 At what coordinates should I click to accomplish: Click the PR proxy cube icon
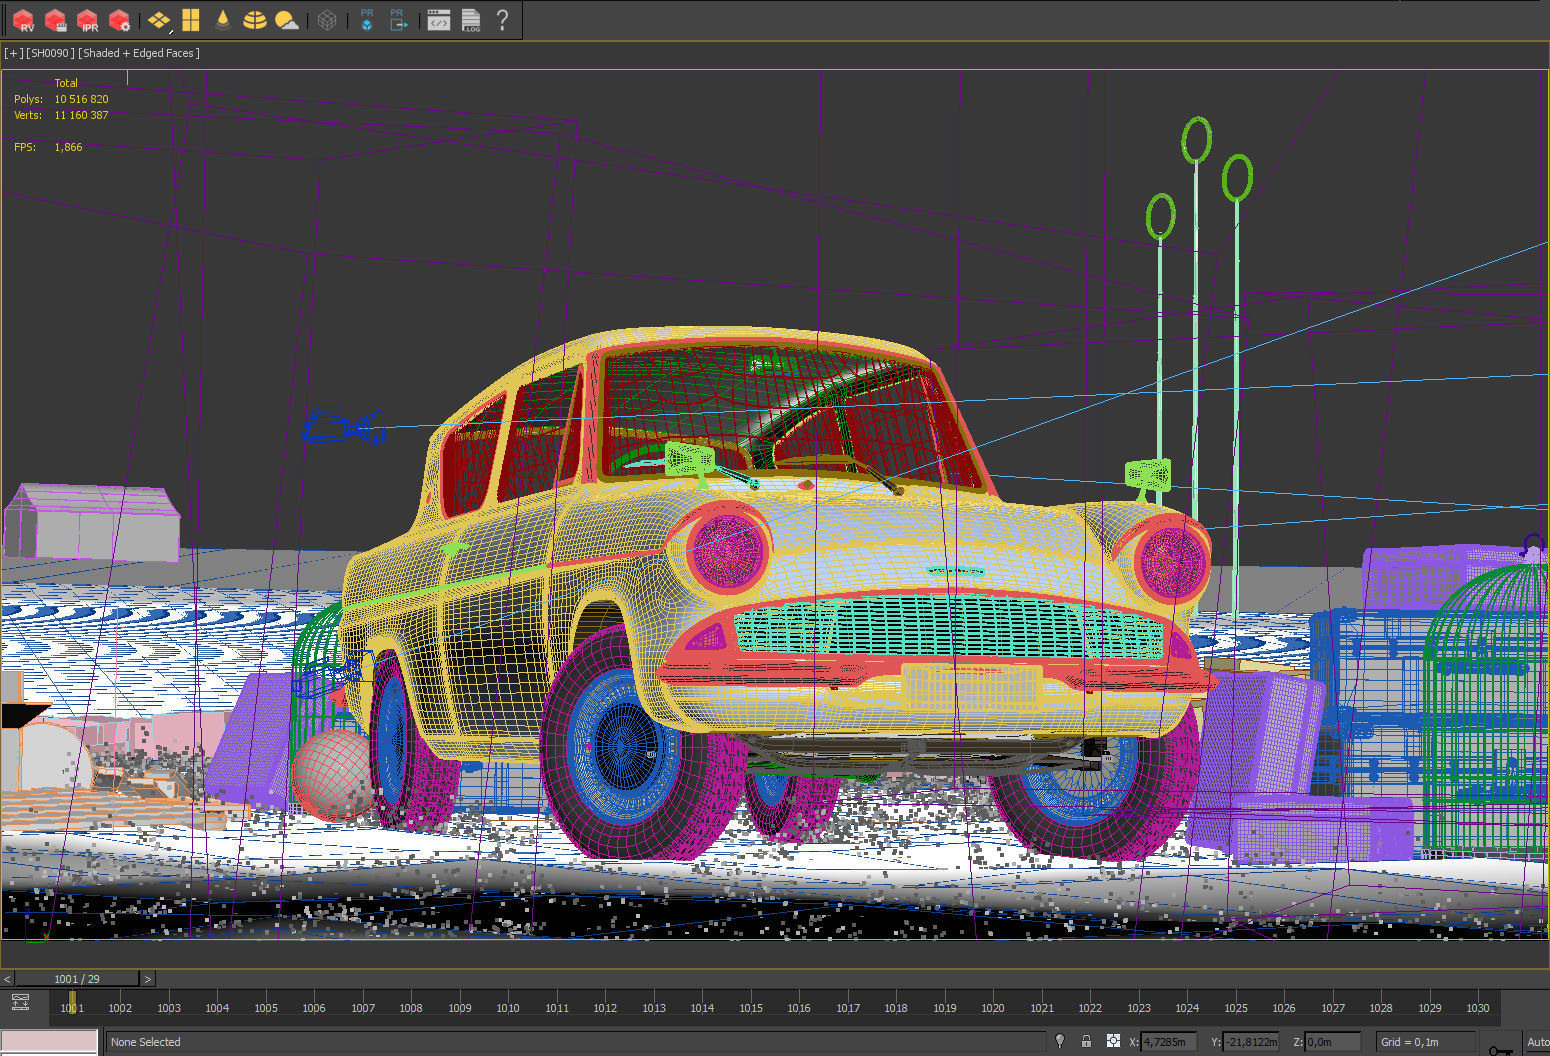pyautogui.click(x=367, y=20)
